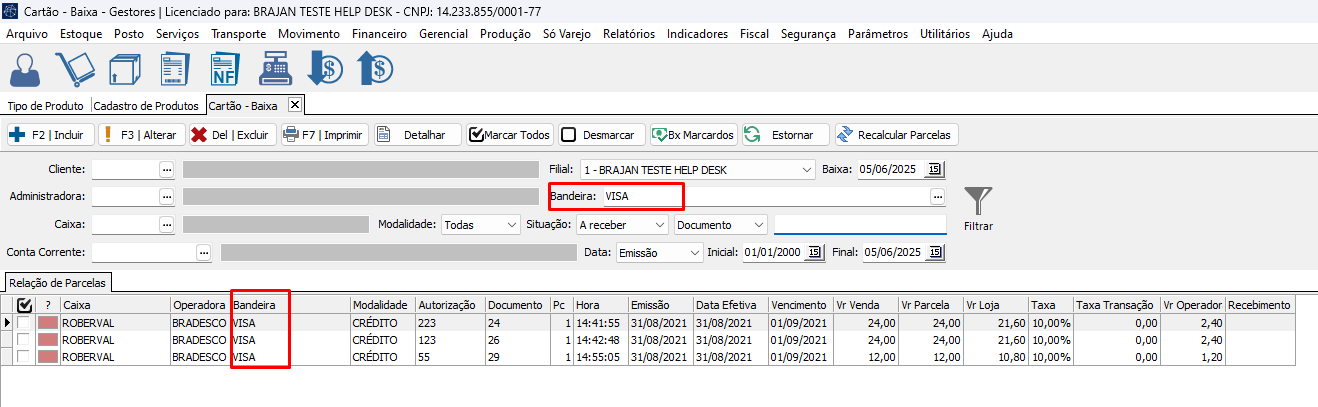Expand the Situação dropdown showing A receber
The height and width of the screenshot is (407, 1318).
622,225
